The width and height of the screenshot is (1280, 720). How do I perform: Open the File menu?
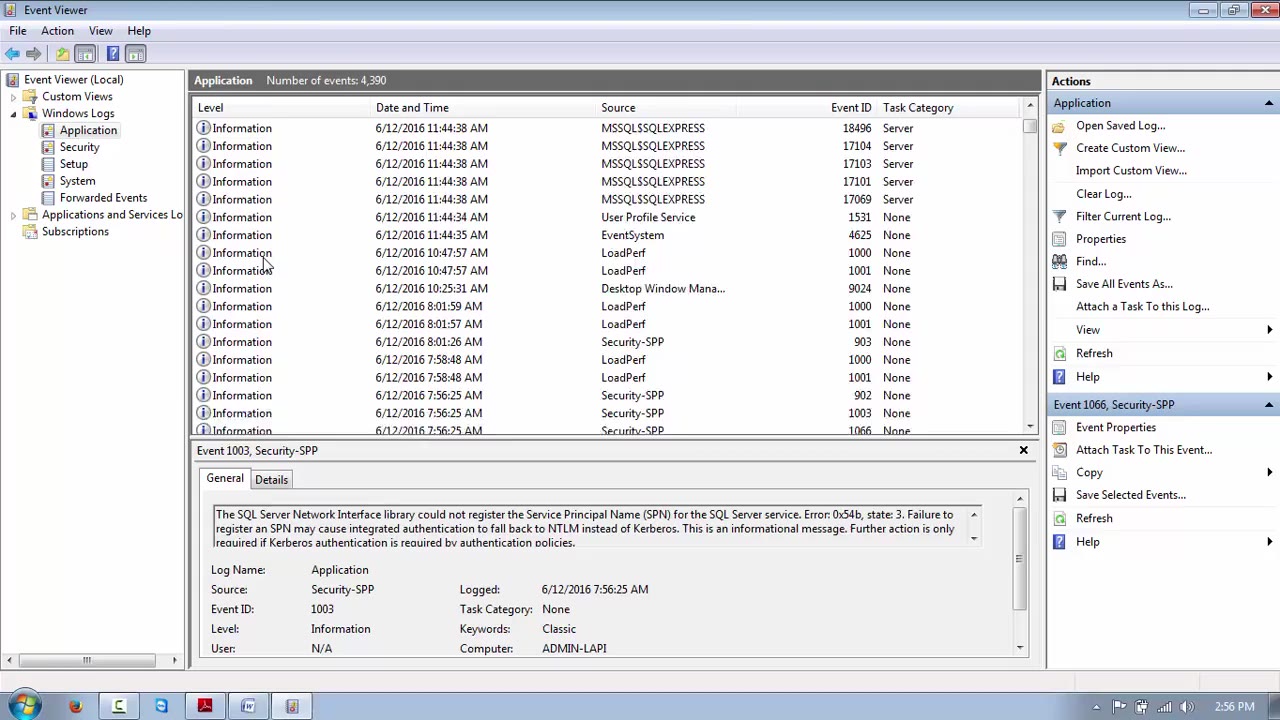[x=18, y=31]
